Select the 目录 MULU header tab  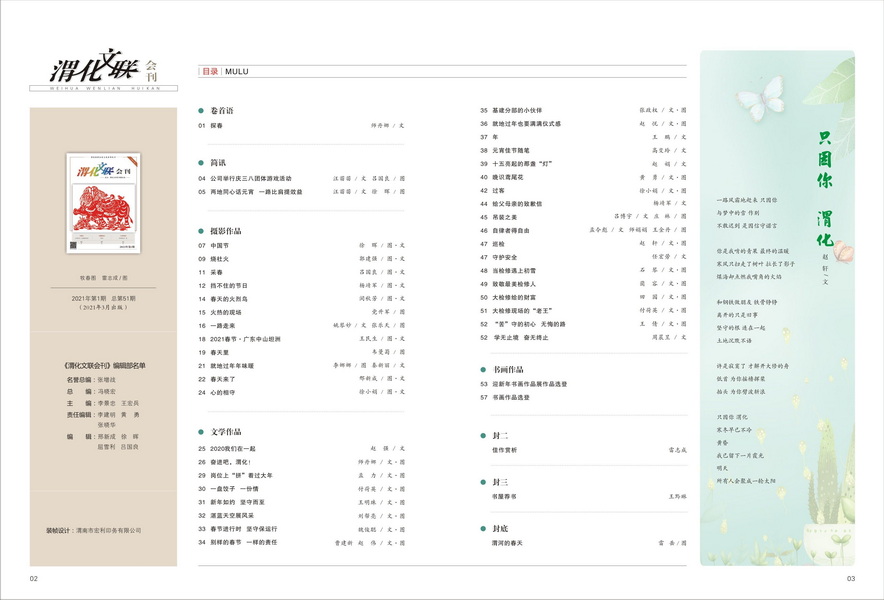point(224,72)
